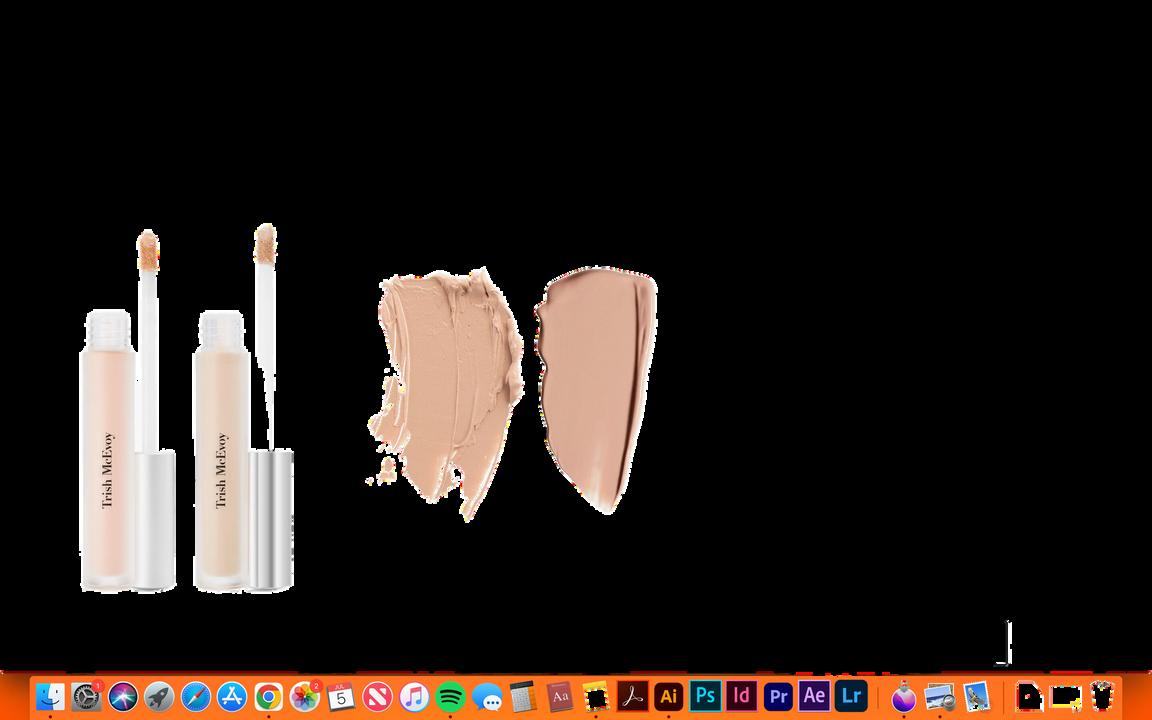Viewport: 1152px width, 720px height.
Task: Select the beige Trish McEvoy concealer with silver cap
Action: pyautogui.click(x=243, y=408)
